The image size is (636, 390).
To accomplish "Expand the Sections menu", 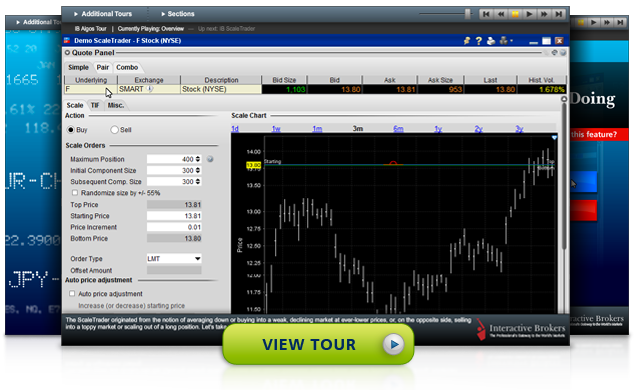I will [178, 14].
